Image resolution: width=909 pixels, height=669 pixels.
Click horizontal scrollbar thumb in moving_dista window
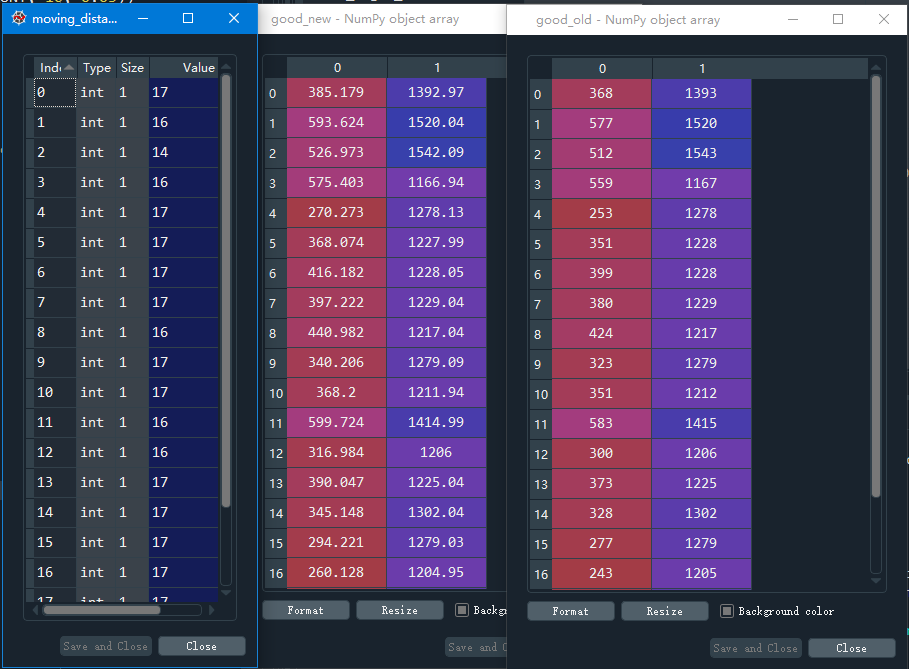102,610
